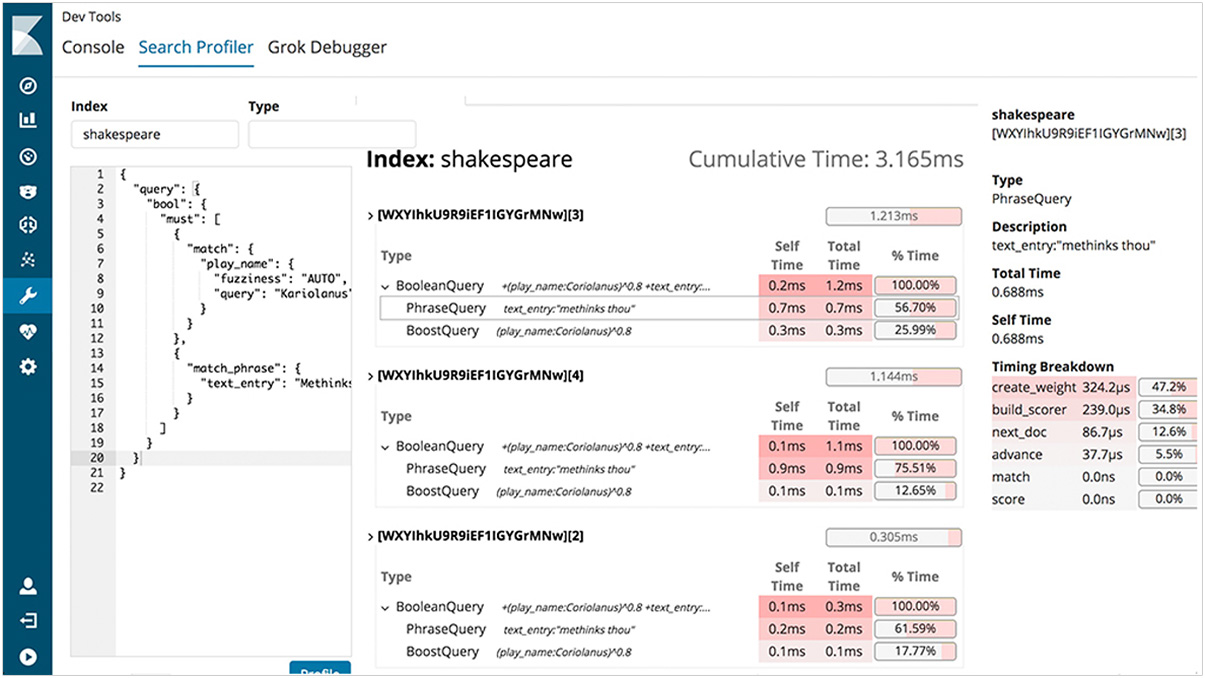1205x678 pixels.
Task: Select BoostQuery row in shard [2]
Action: (668, 652)
